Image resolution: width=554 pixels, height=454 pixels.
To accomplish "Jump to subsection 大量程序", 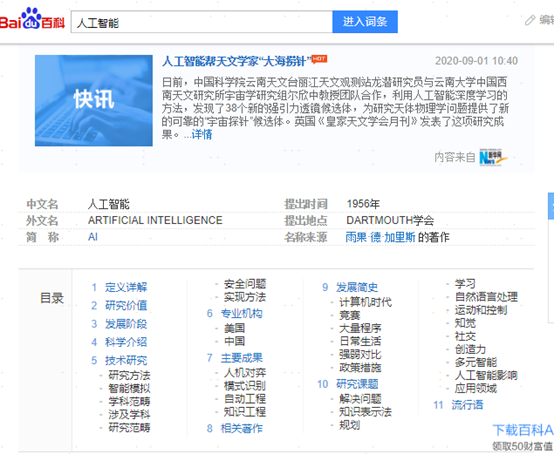I will (360, 328).
